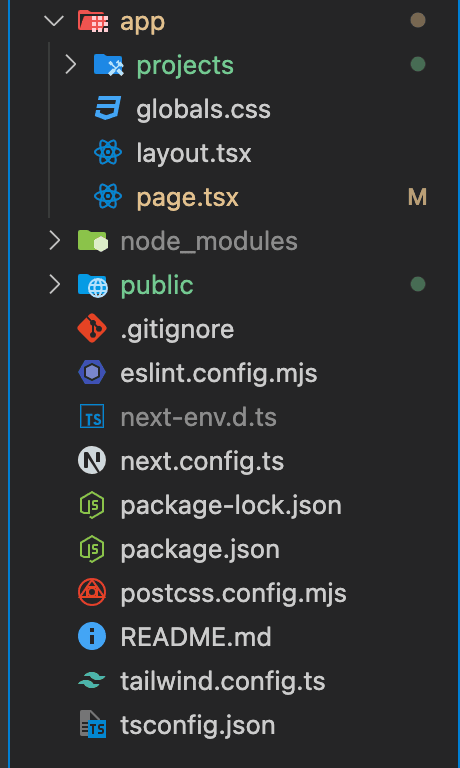Select the projects folder name
The height and width of the screenshot is (768, 460).
click(x=185, y=66)
